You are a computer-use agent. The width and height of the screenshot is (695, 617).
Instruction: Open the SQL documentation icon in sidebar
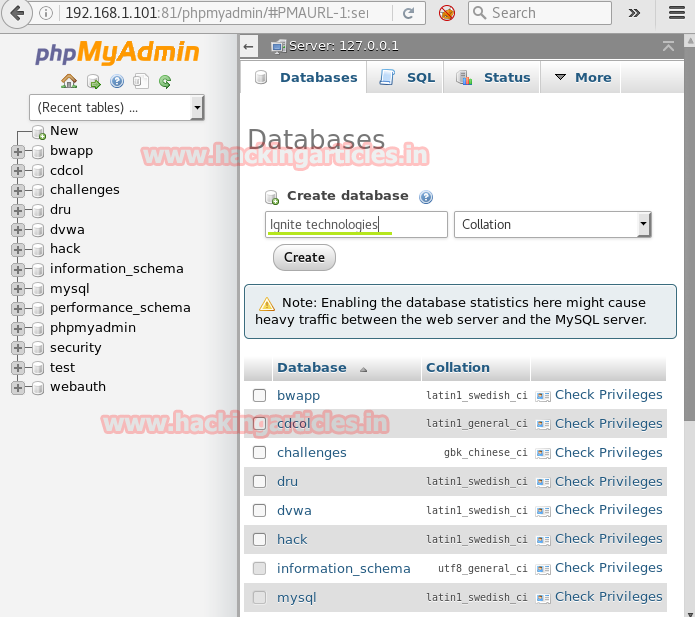pyautogui.click(x=141, y=81)
